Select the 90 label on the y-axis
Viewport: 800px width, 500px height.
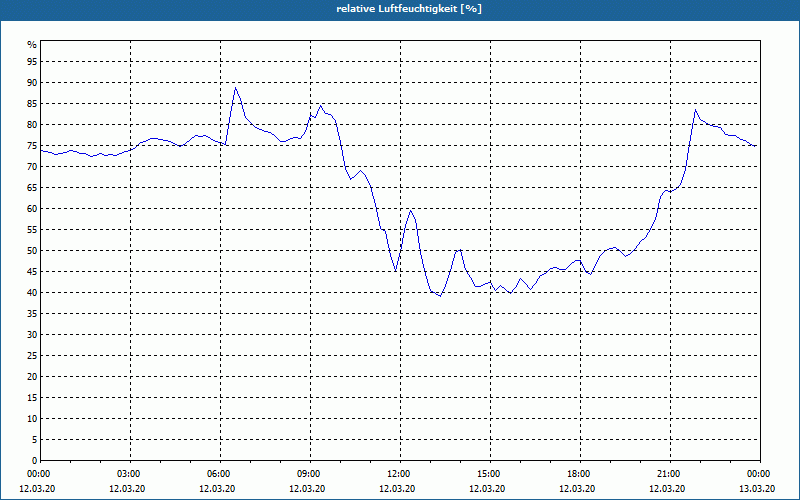pos(32,83)
